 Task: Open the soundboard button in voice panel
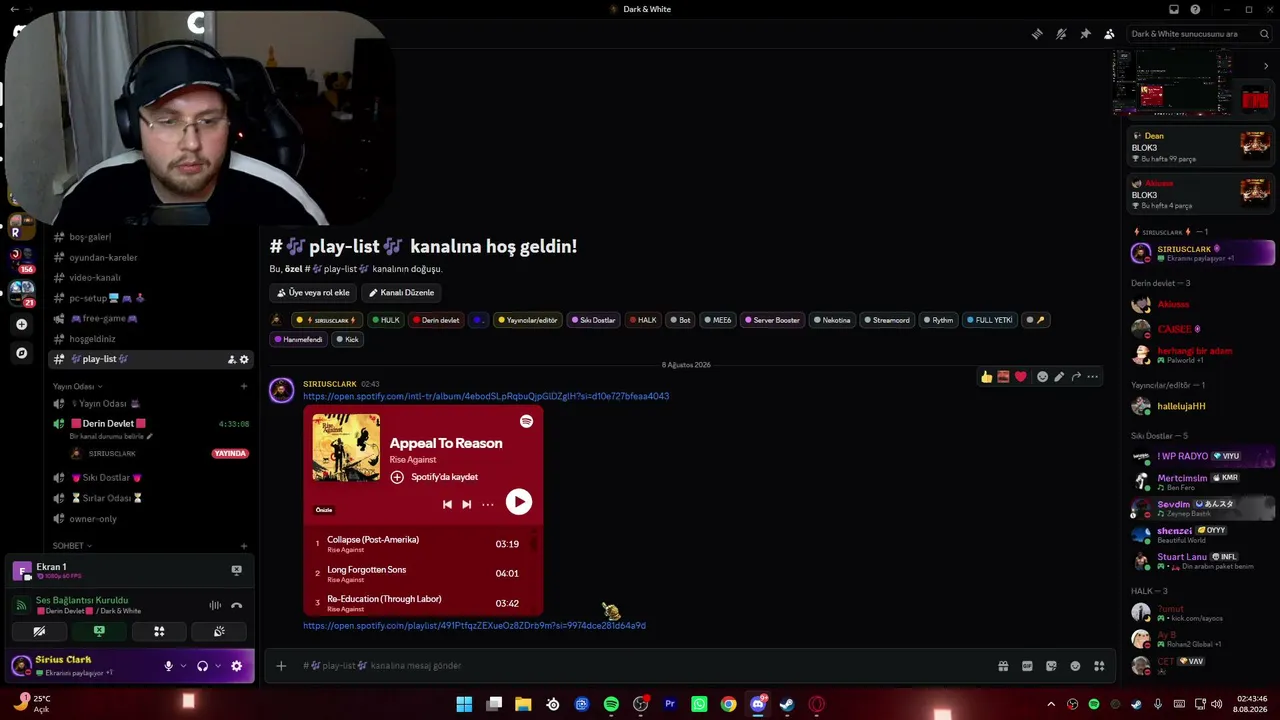point(219,631)
